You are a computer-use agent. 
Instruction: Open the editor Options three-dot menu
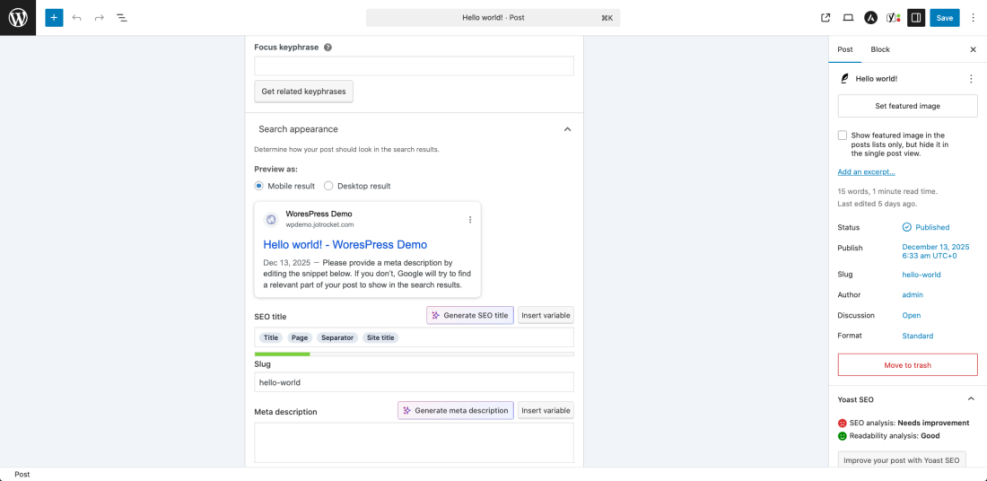click(973, 18)
